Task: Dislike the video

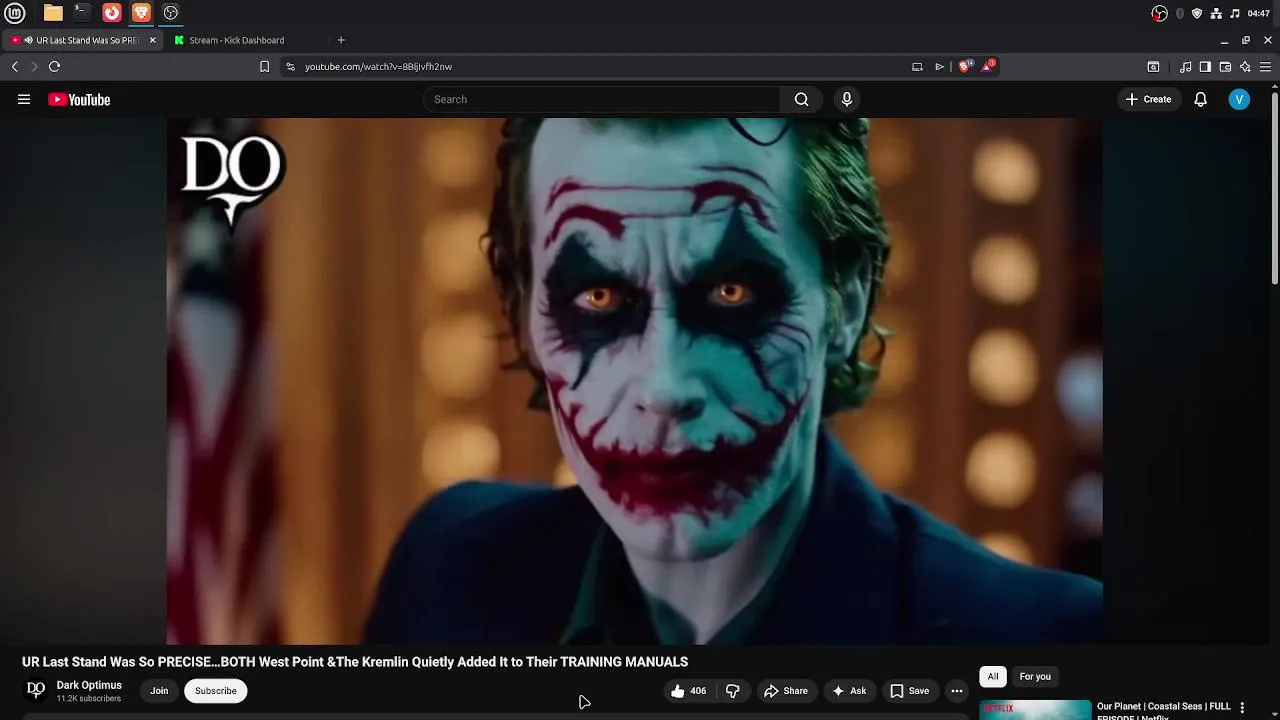Action: click(x=732, y=691)
